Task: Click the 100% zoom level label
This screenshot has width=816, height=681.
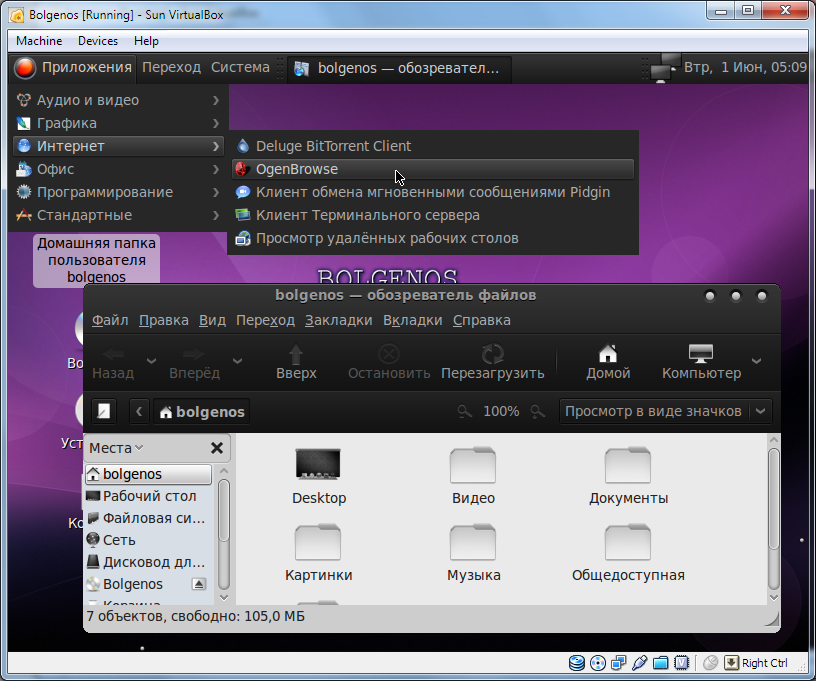Action: (501, 412)
